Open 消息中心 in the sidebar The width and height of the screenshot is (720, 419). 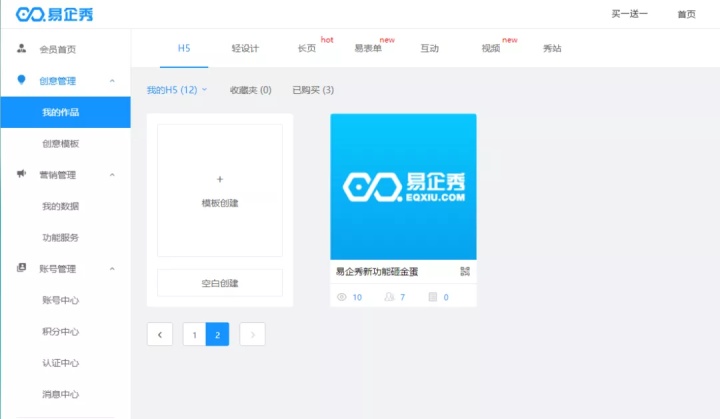(61, 394)
